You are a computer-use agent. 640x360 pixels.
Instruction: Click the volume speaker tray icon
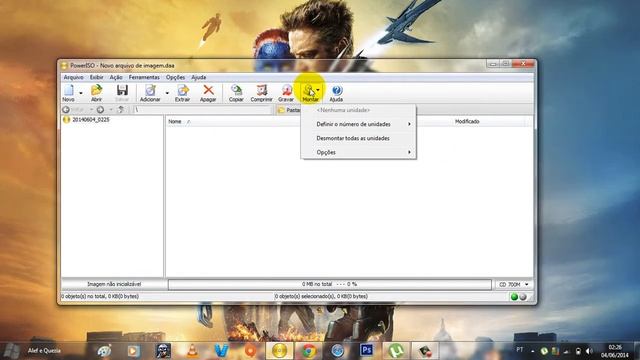pos(589,351)
